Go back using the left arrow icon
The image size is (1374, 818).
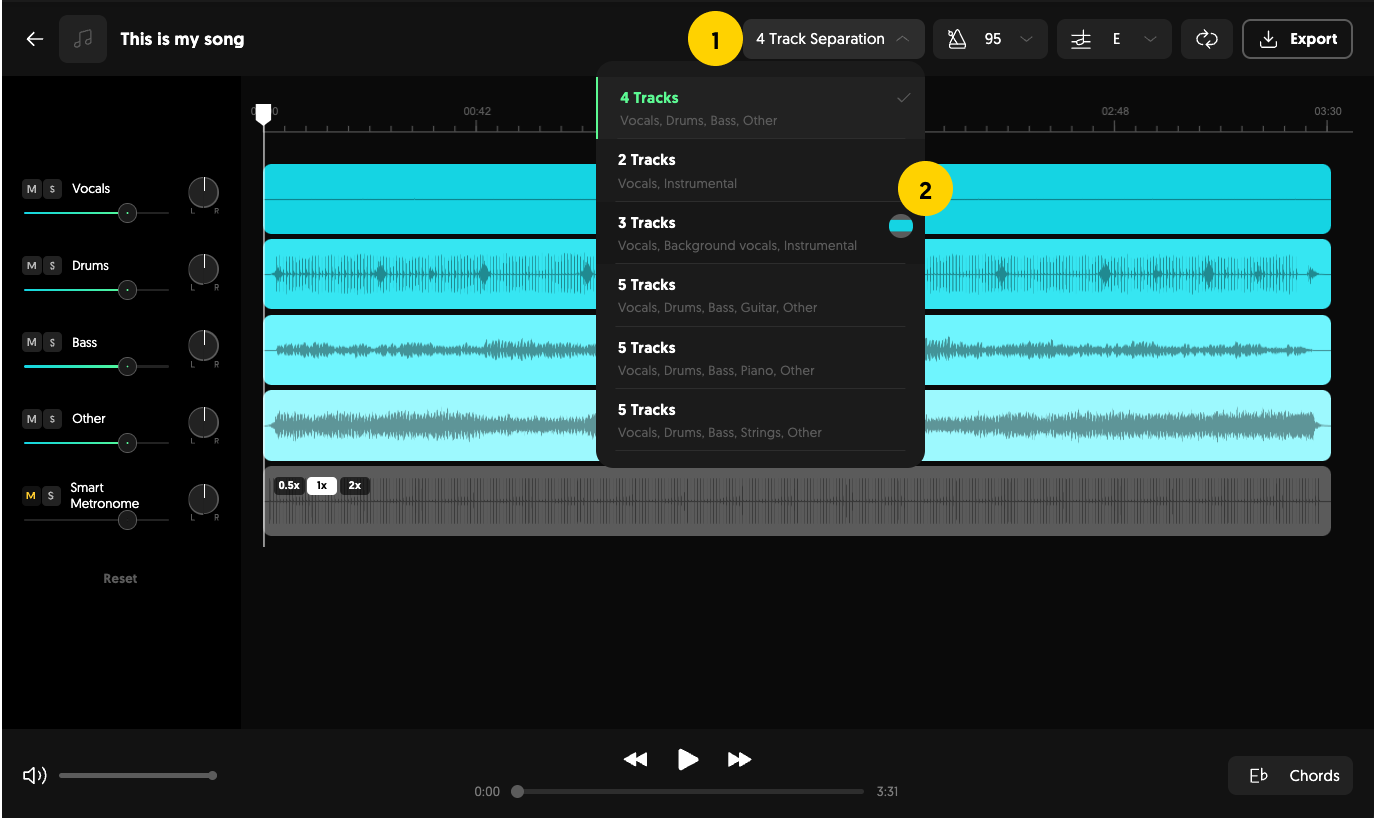click(35, 39)
